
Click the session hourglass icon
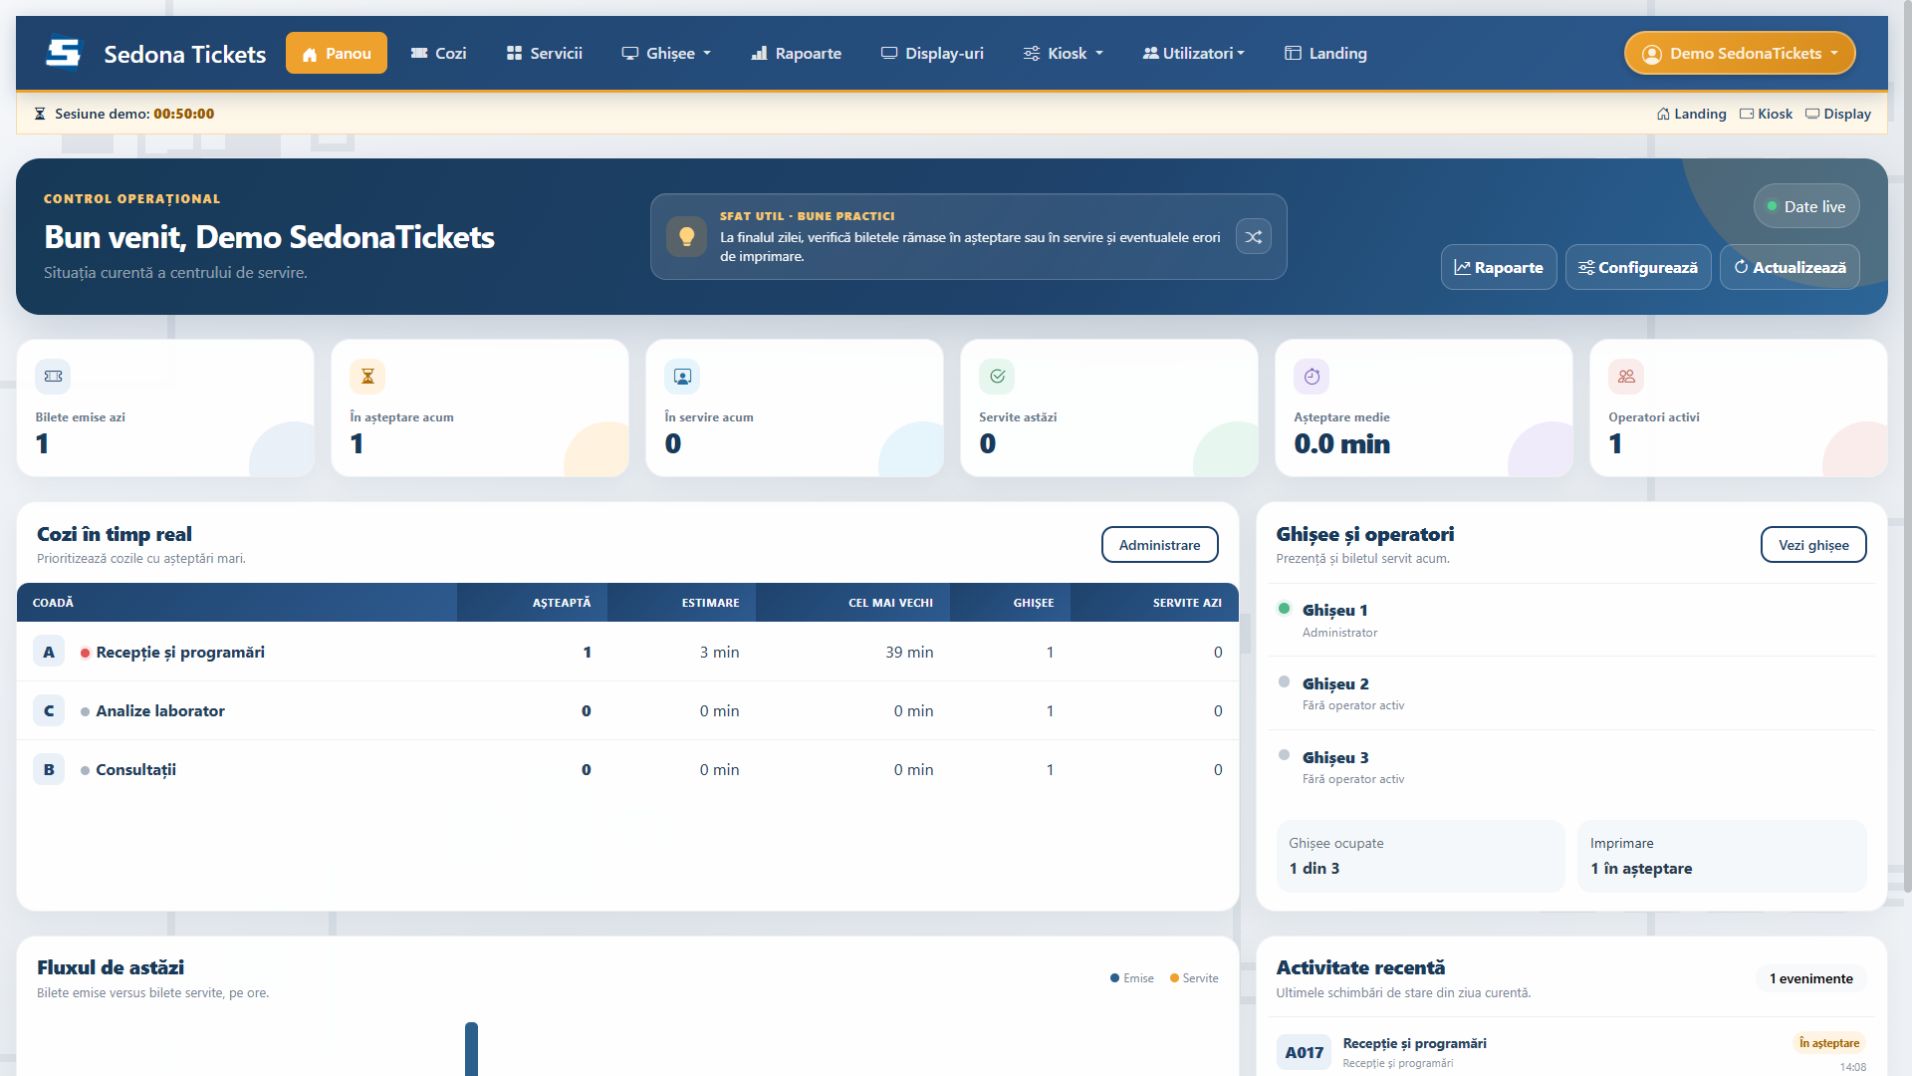coord(40,113)
